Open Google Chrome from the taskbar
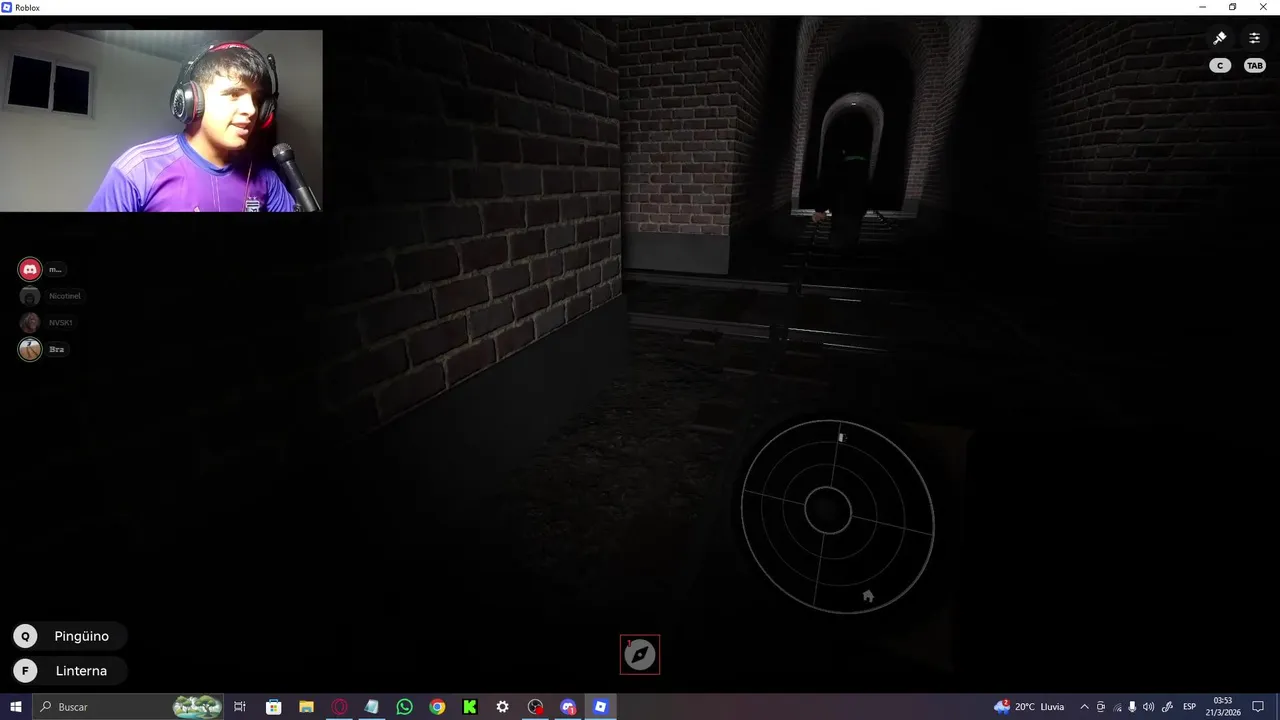Viewport: 1280px width, 720px height. [437, 707]
